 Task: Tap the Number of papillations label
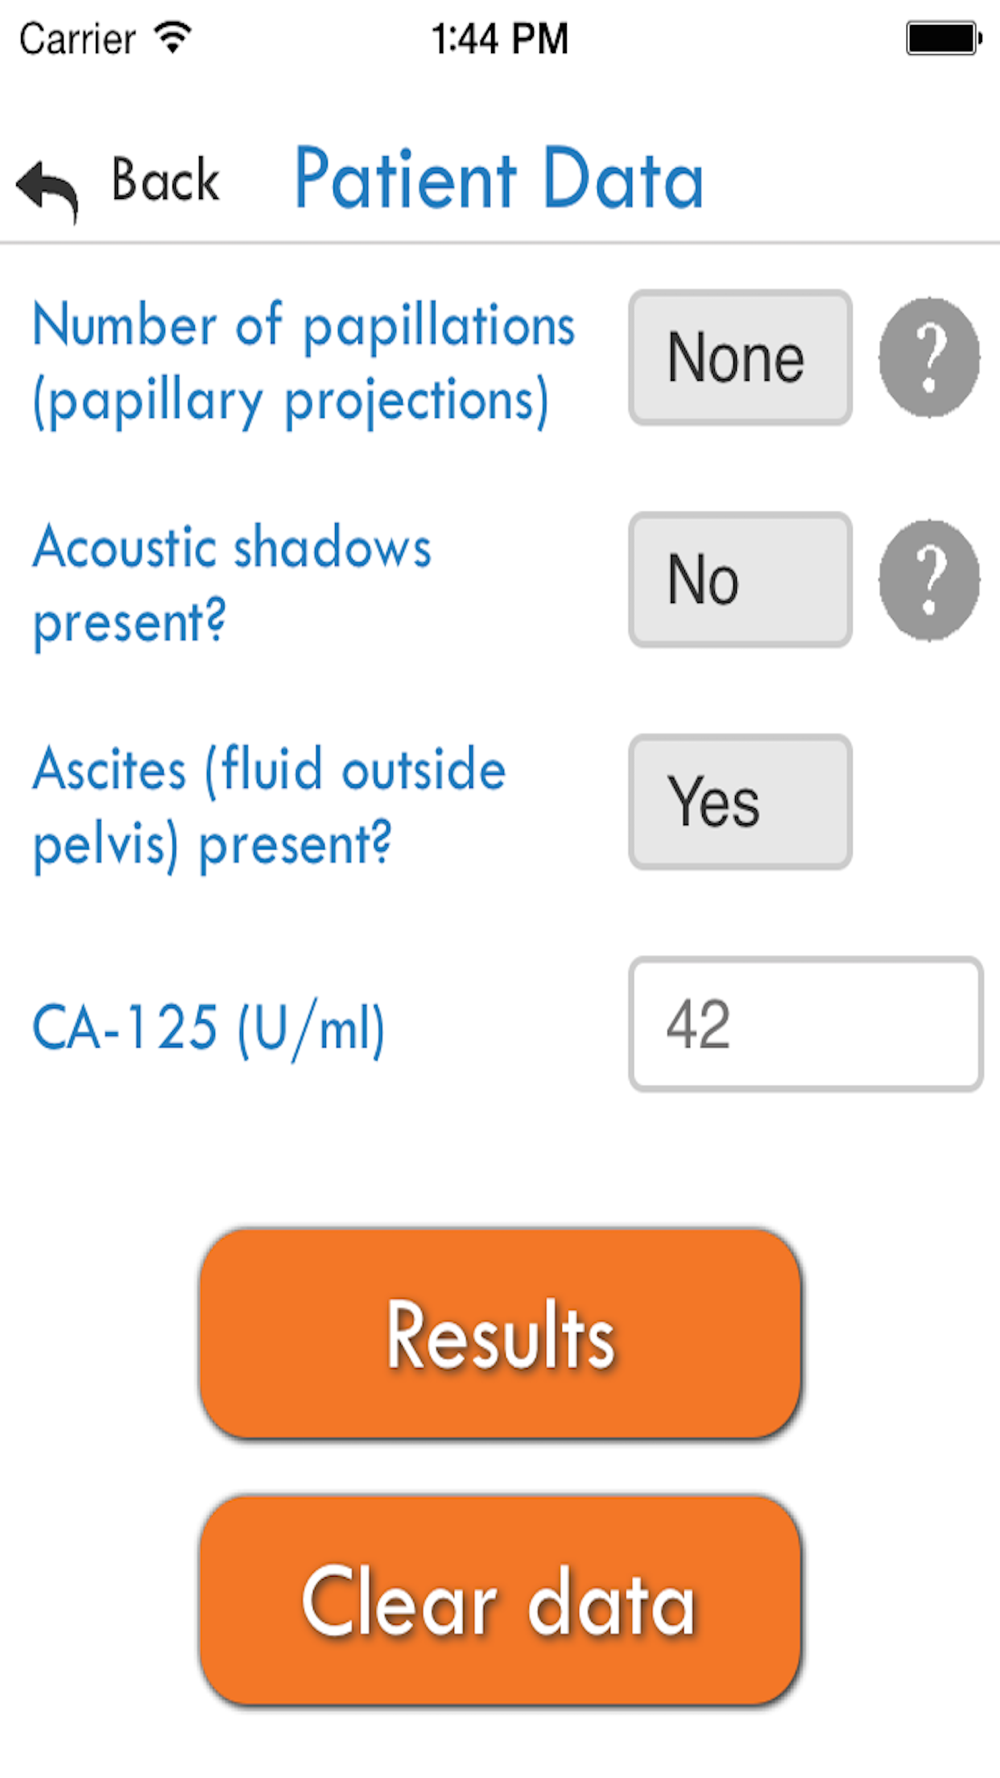coord(304,364)
